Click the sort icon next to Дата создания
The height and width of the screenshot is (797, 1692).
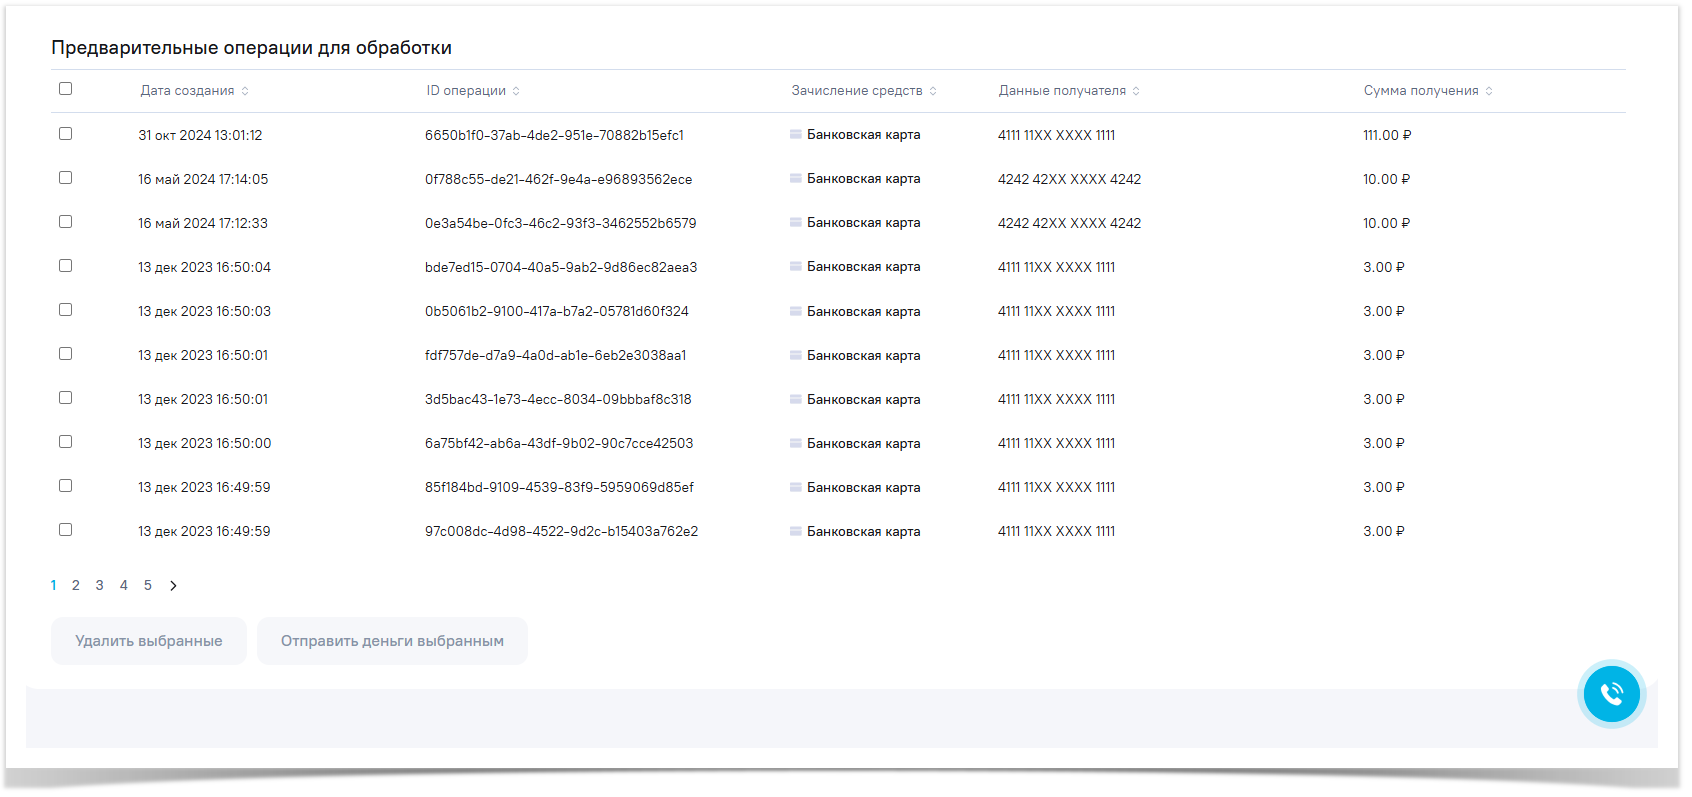tap(245, 91)
